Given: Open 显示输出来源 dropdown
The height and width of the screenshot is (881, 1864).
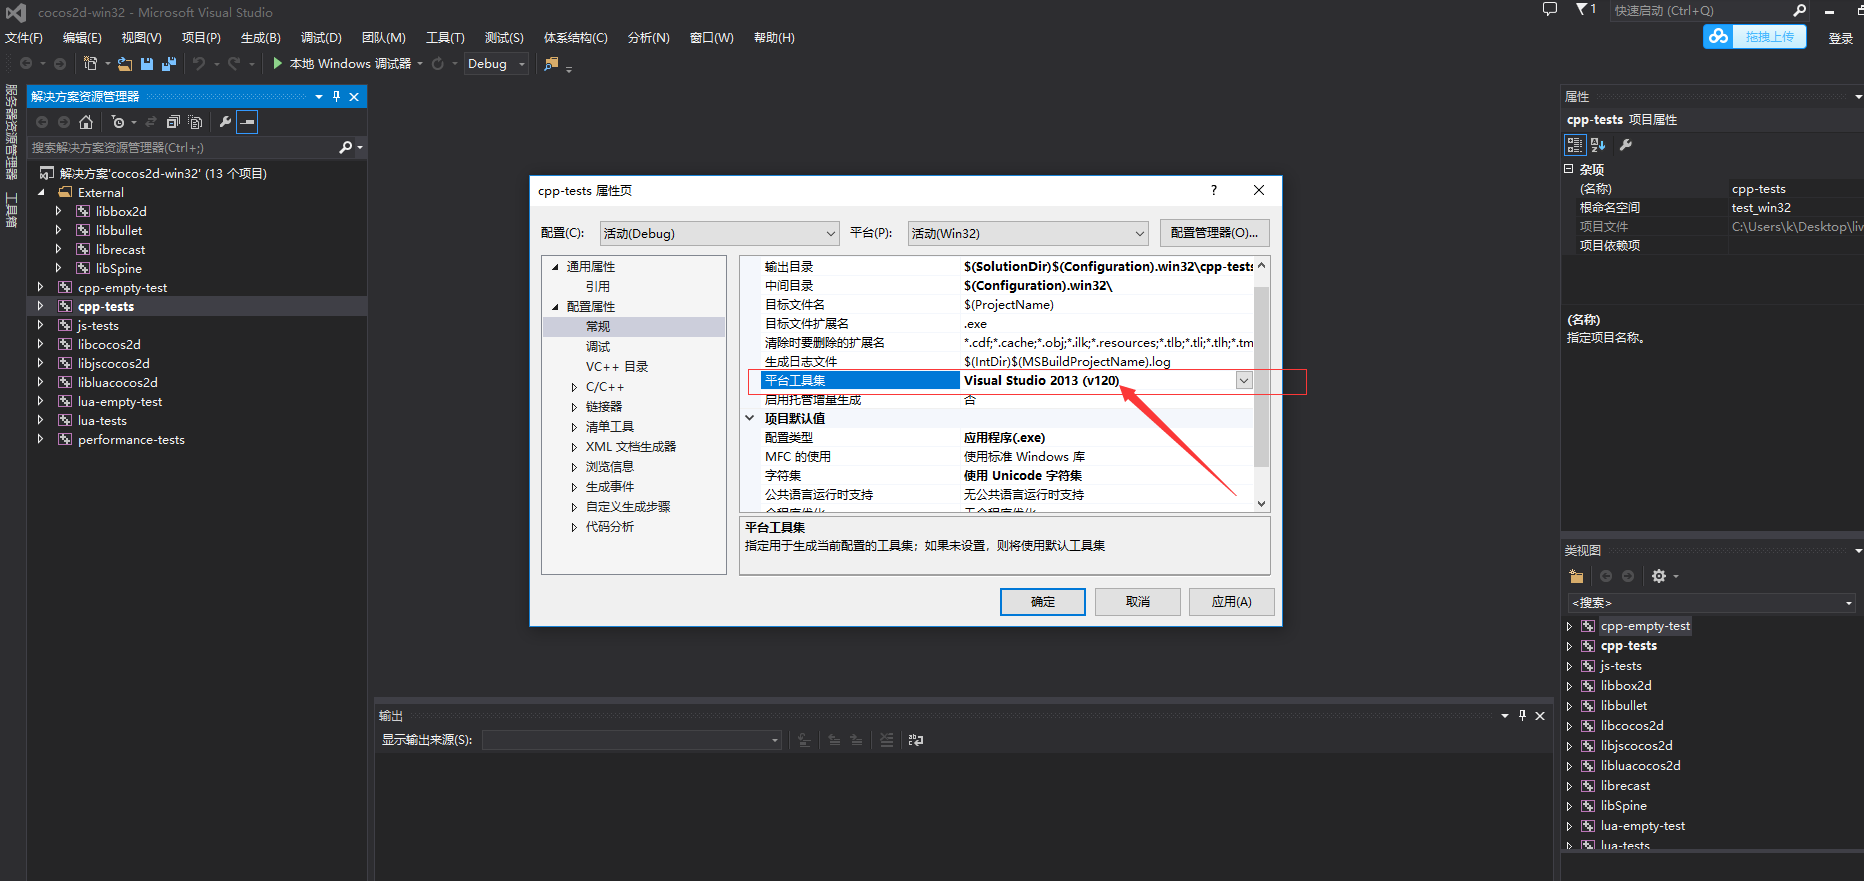Looking at the screenshot, I should 632,740.
